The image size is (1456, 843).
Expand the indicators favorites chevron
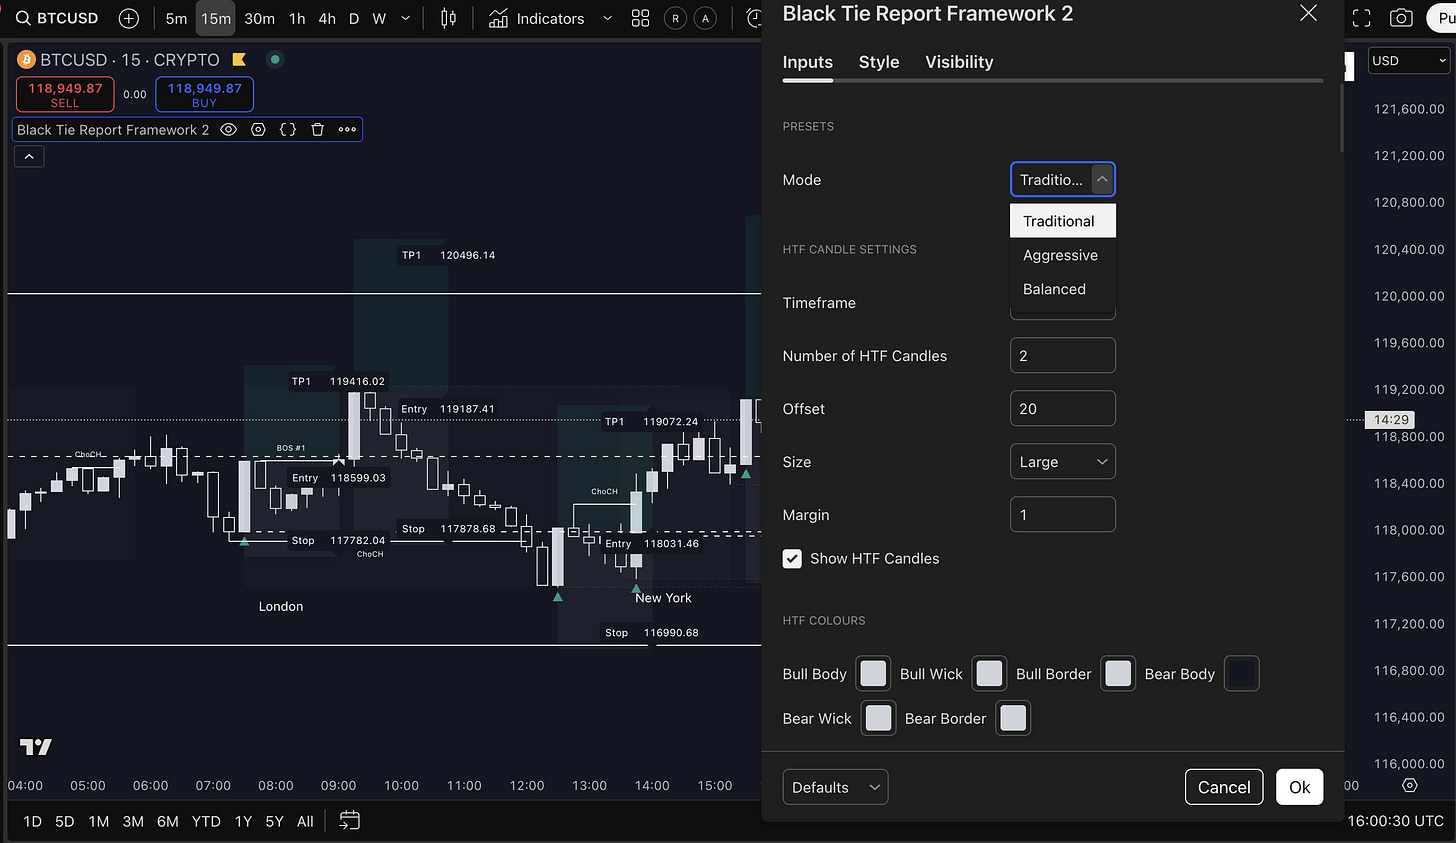click(607, 18)
